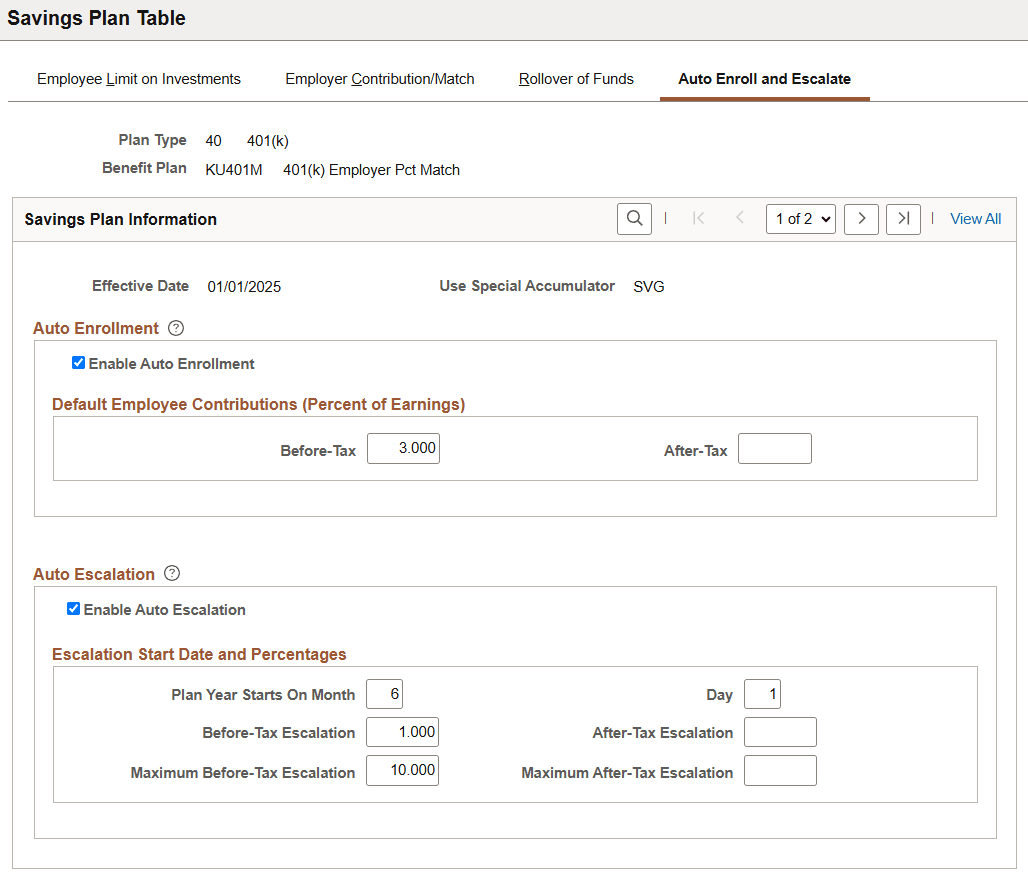Select the Maximum Before-Tax Escalation field

[x=402, y=770]
